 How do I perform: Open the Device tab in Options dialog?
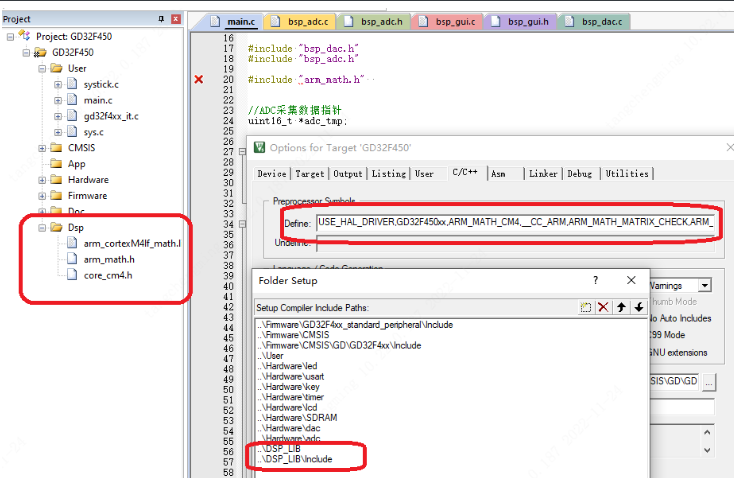(272, 174)
